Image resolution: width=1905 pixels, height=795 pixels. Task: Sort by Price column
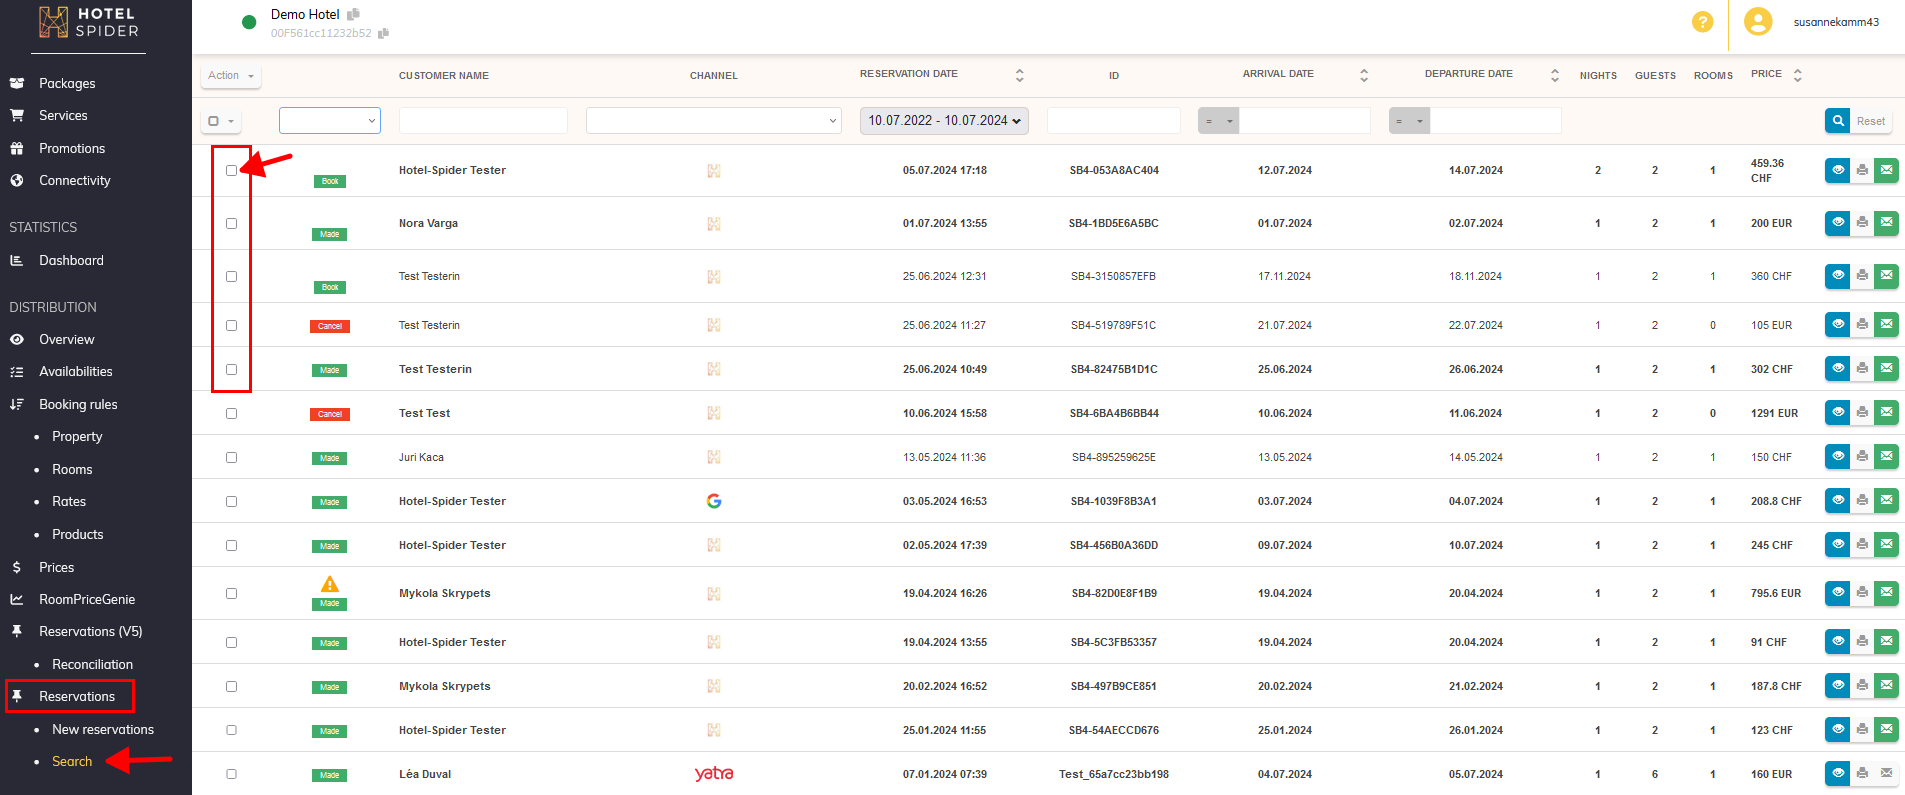[1797, 75]
